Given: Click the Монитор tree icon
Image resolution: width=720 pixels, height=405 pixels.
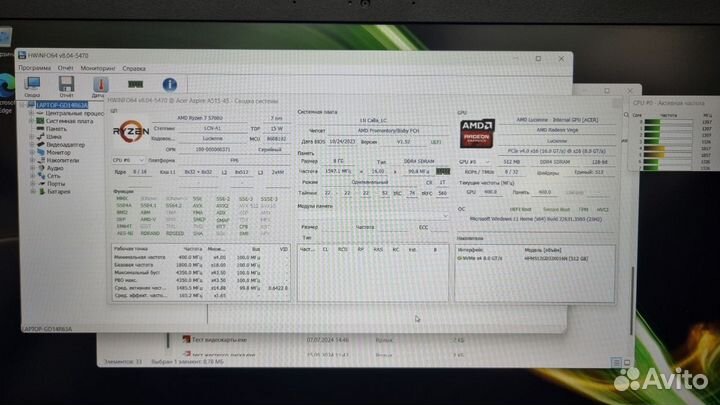Looking at the screenshot, I should pyautogui.click(x=41, y=152).
